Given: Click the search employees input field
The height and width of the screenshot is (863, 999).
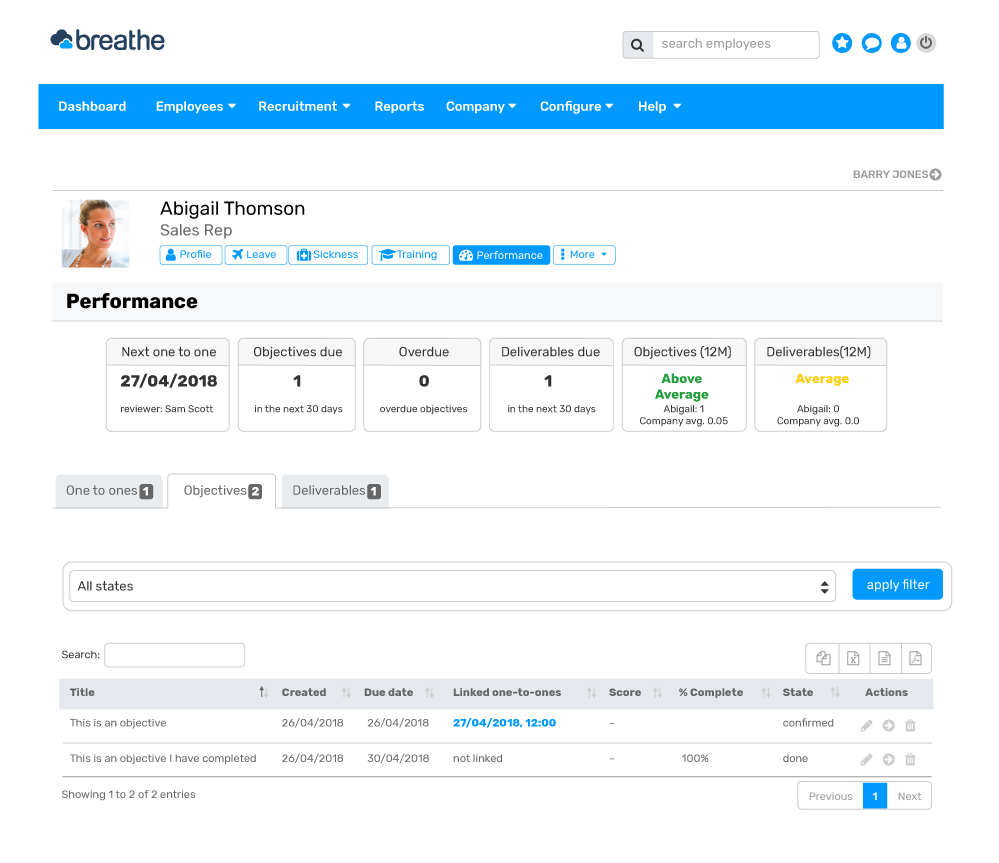Looking at the screenshot, I should [735, 44].
